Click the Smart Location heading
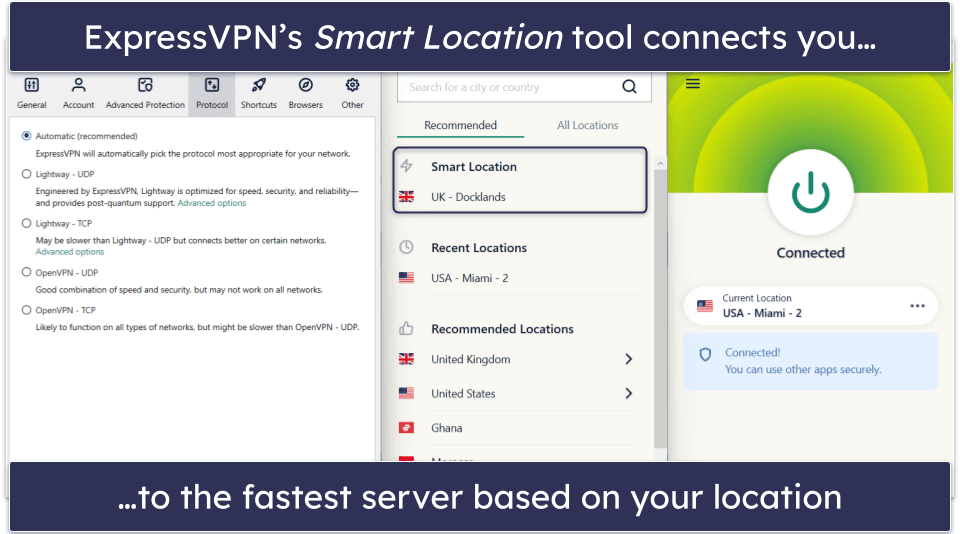 pyautogui.click(x=474, y=167)
